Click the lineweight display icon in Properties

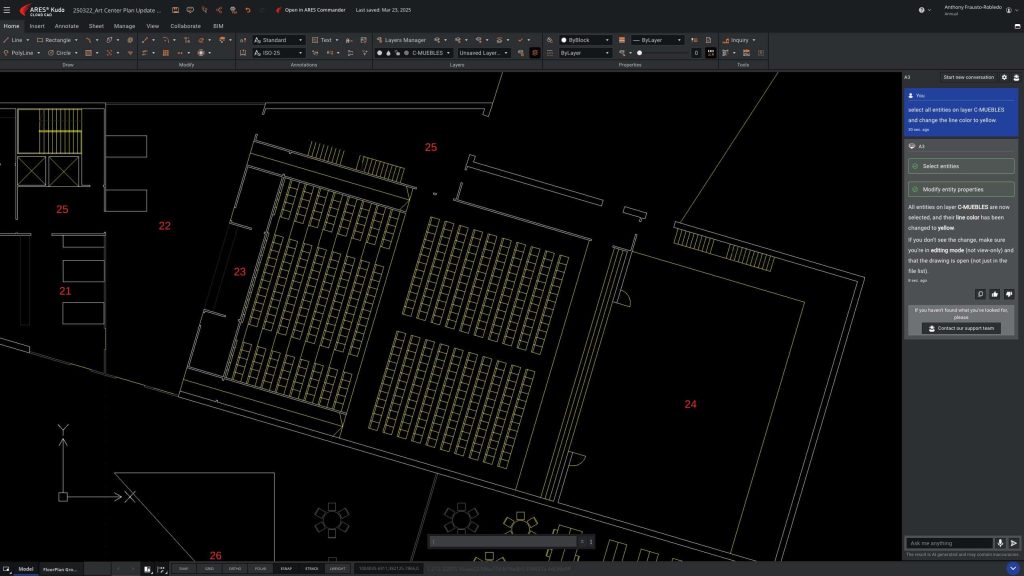[x=711, y=53]
